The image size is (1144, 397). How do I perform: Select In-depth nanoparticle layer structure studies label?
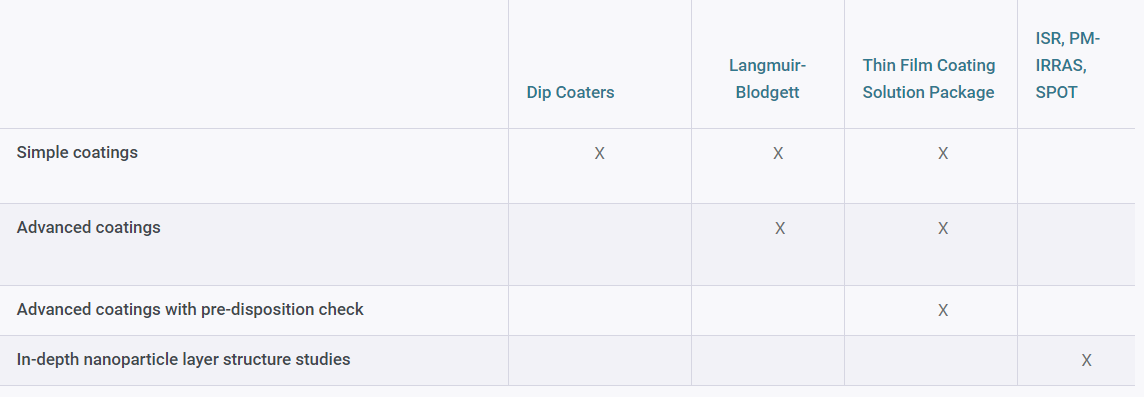[x=183, y=359]
